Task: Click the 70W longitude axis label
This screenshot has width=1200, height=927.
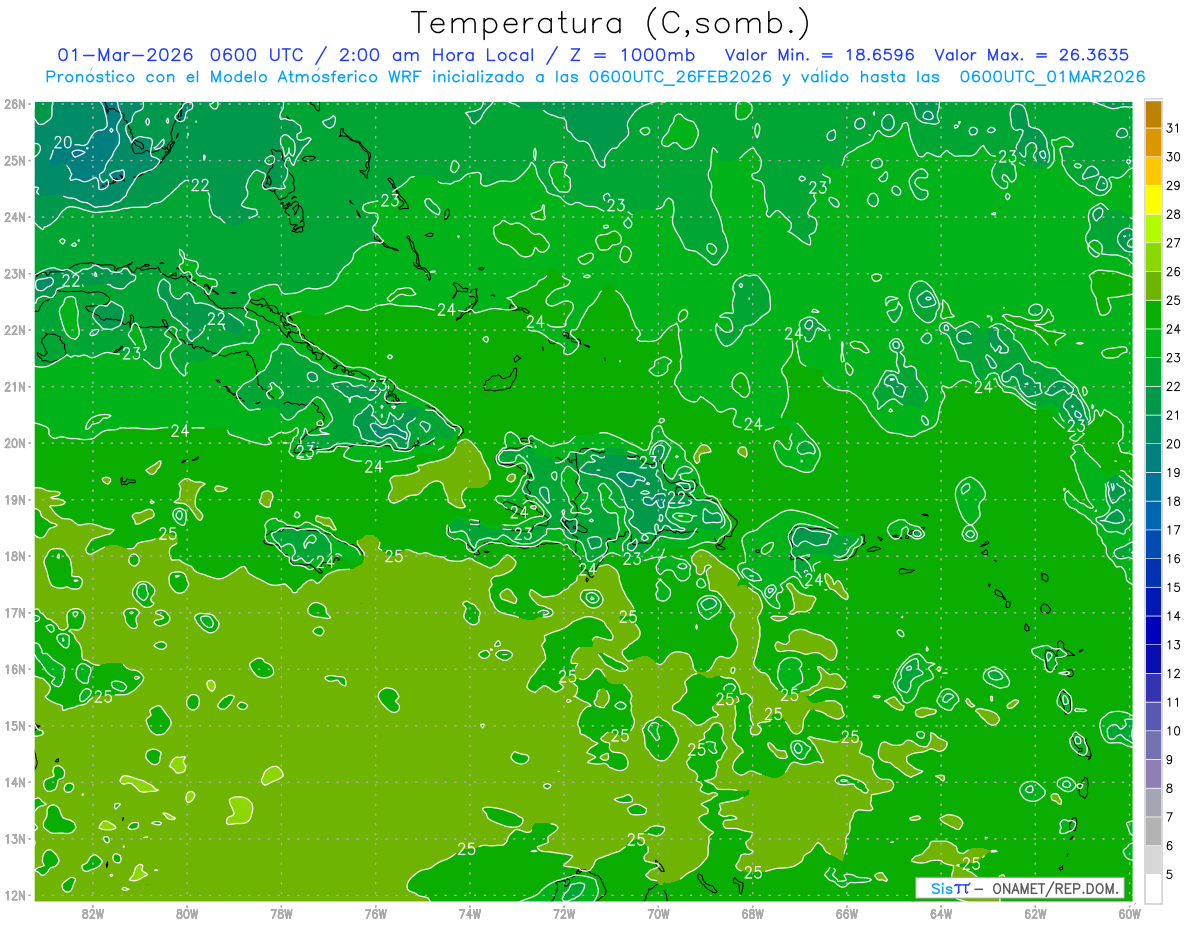Action: pos(658,913)
